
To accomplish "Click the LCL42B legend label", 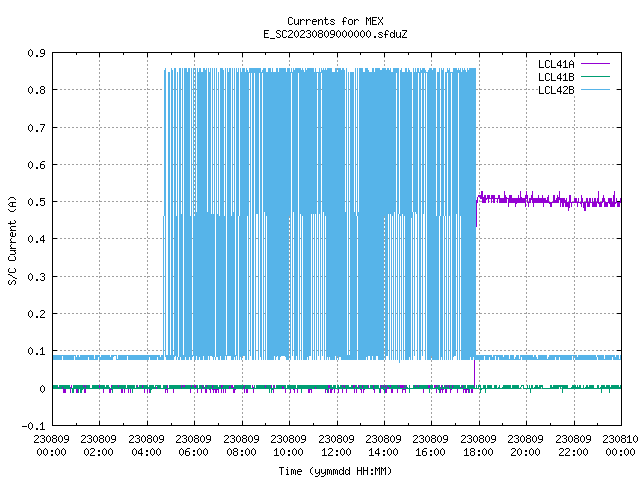I will pyautogui.click(x=556, y=90).
